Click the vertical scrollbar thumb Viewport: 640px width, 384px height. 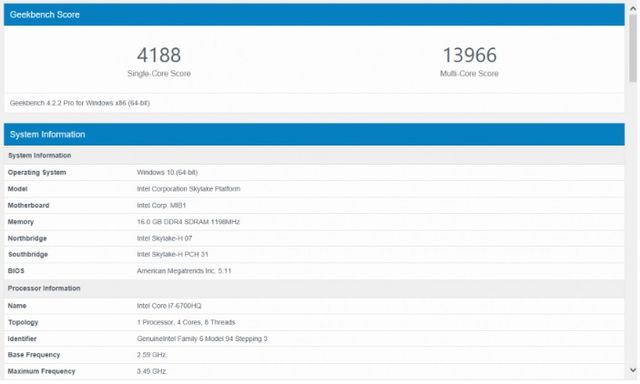[633, 47]
